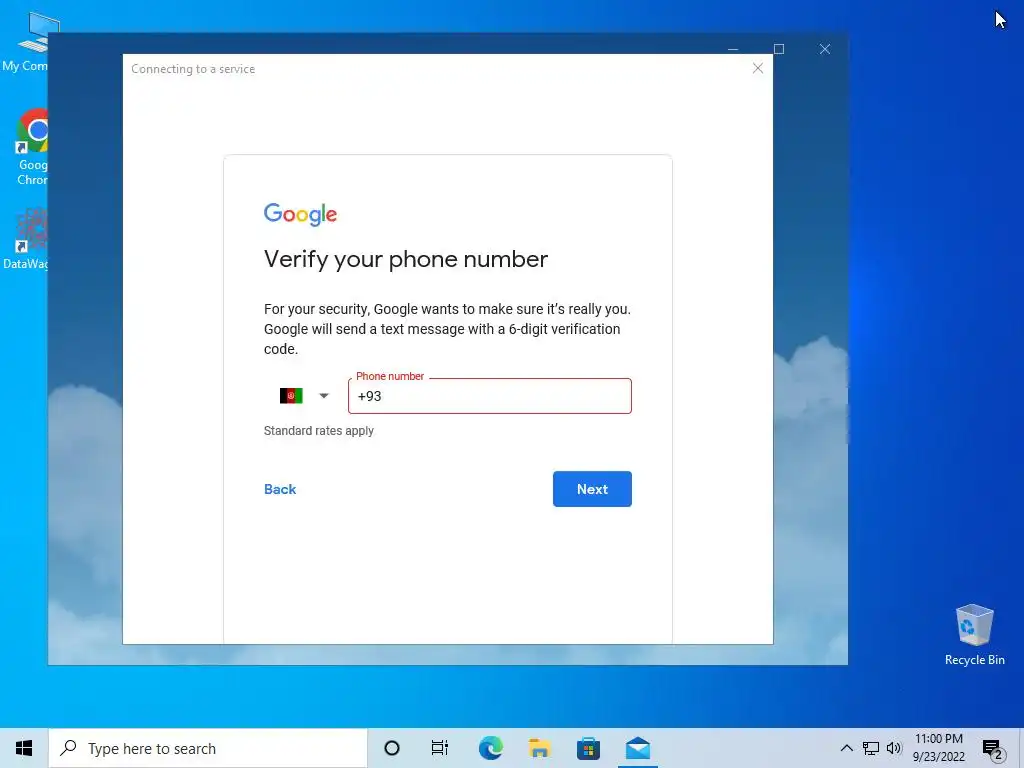Open the notification Action Center
Screen dimensions: 1024x768
pos(993,748)
